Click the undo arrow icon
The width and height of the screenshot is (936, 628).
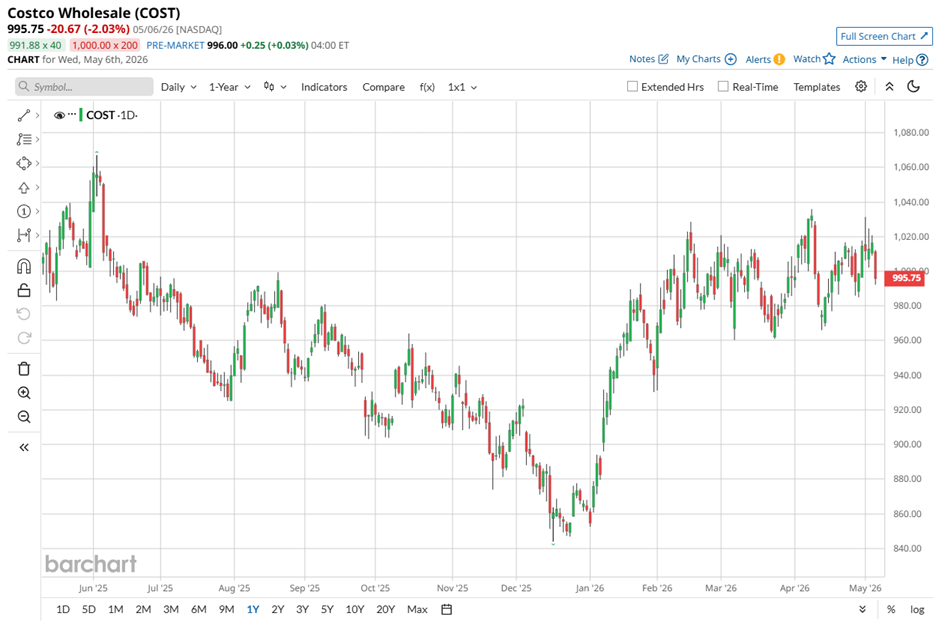[x=23, y=314]
